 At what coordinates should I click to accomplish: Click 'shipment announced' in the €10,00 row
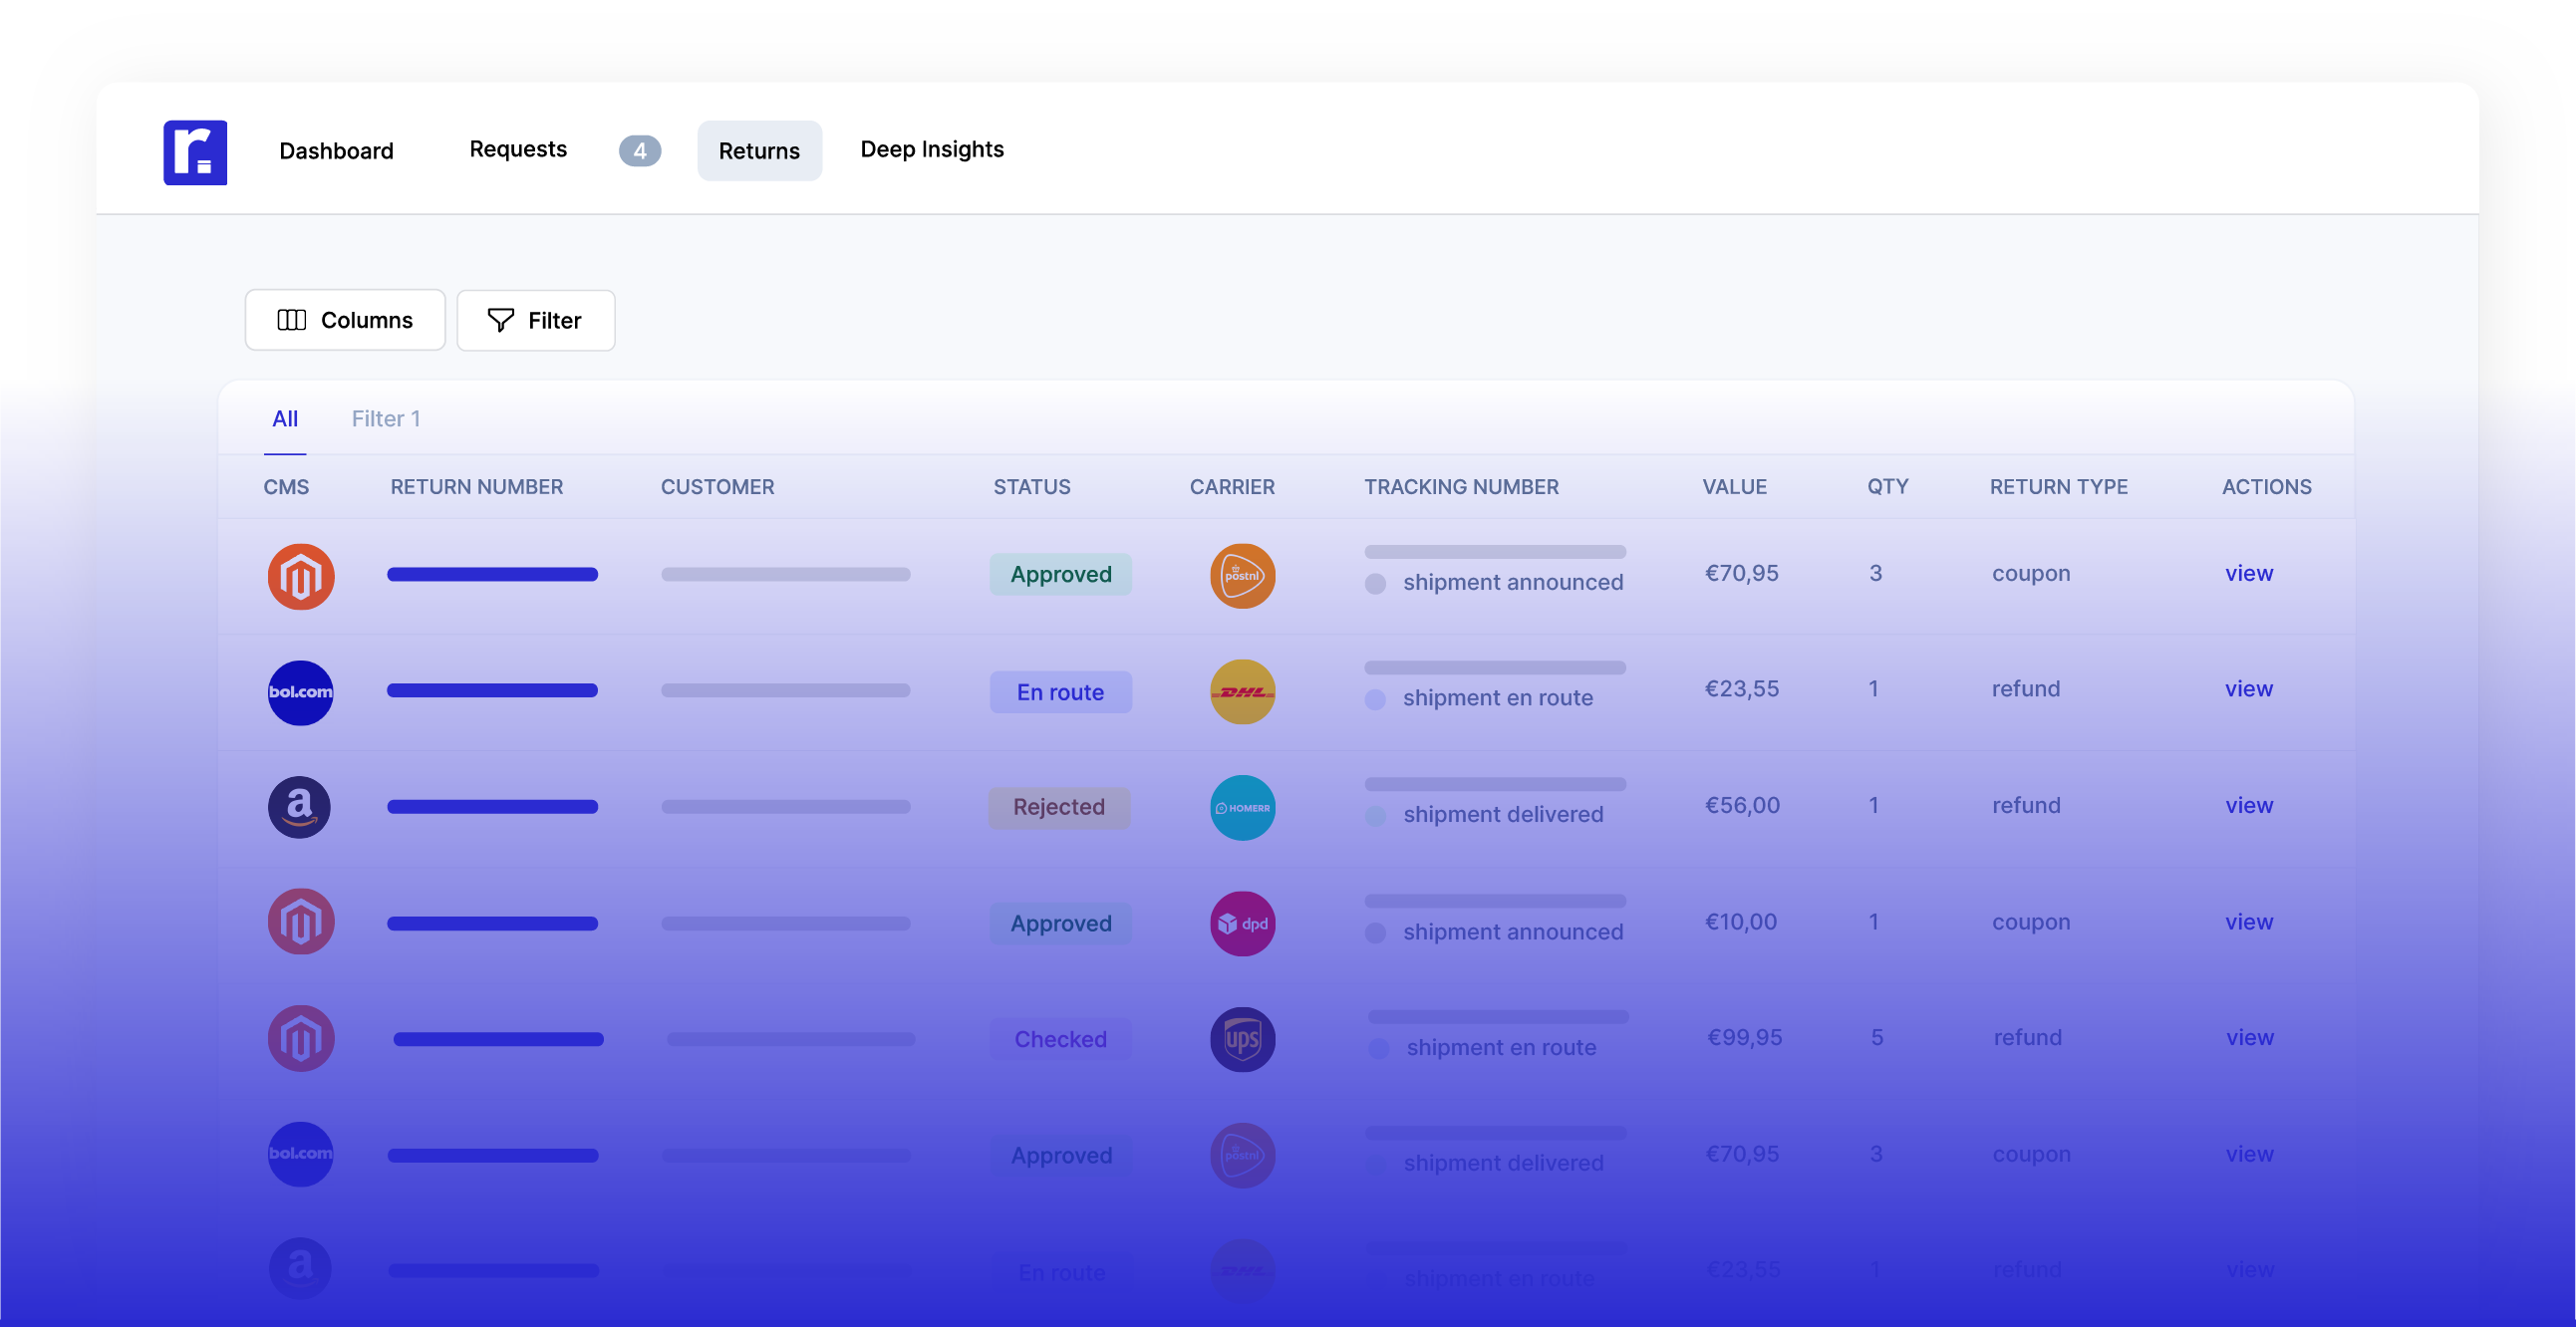pyautogui.click(x=1513, y=932)
